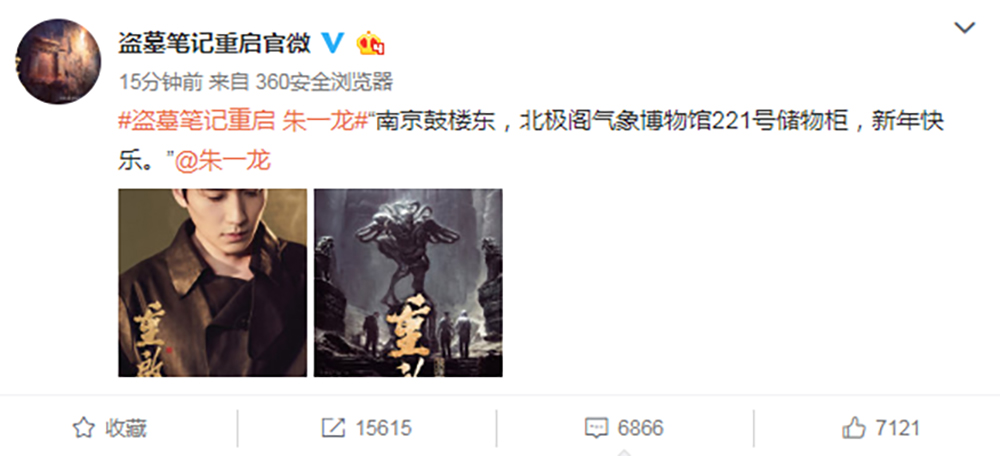Click the thumbs-up like icon
Image resolution: width=1000 pixels, height=456 pixels.
pyautogui.click(x=854, y=428)
